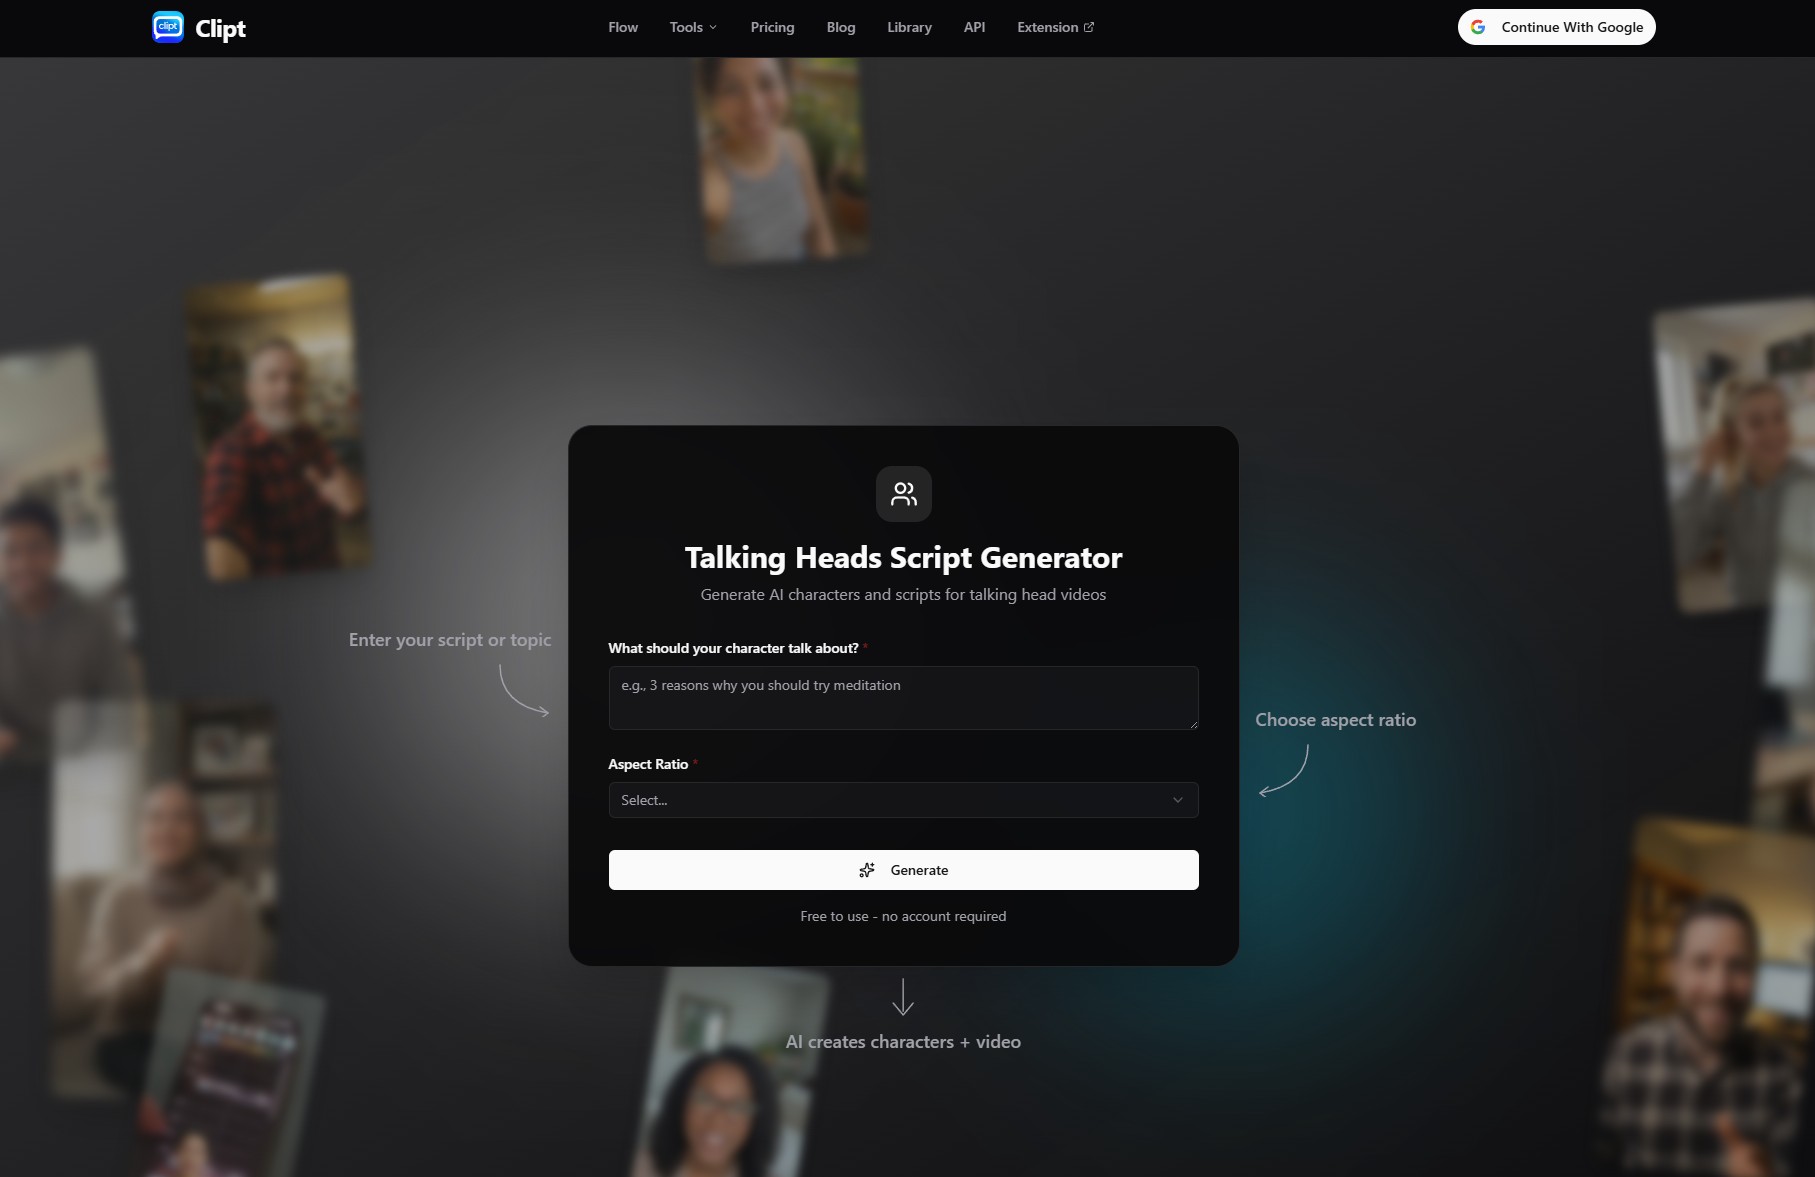Click the blurred woman thumbnail at top
Viewport: 1815px width, 1177px height.
pyautogui.click(x=782, y=160)
